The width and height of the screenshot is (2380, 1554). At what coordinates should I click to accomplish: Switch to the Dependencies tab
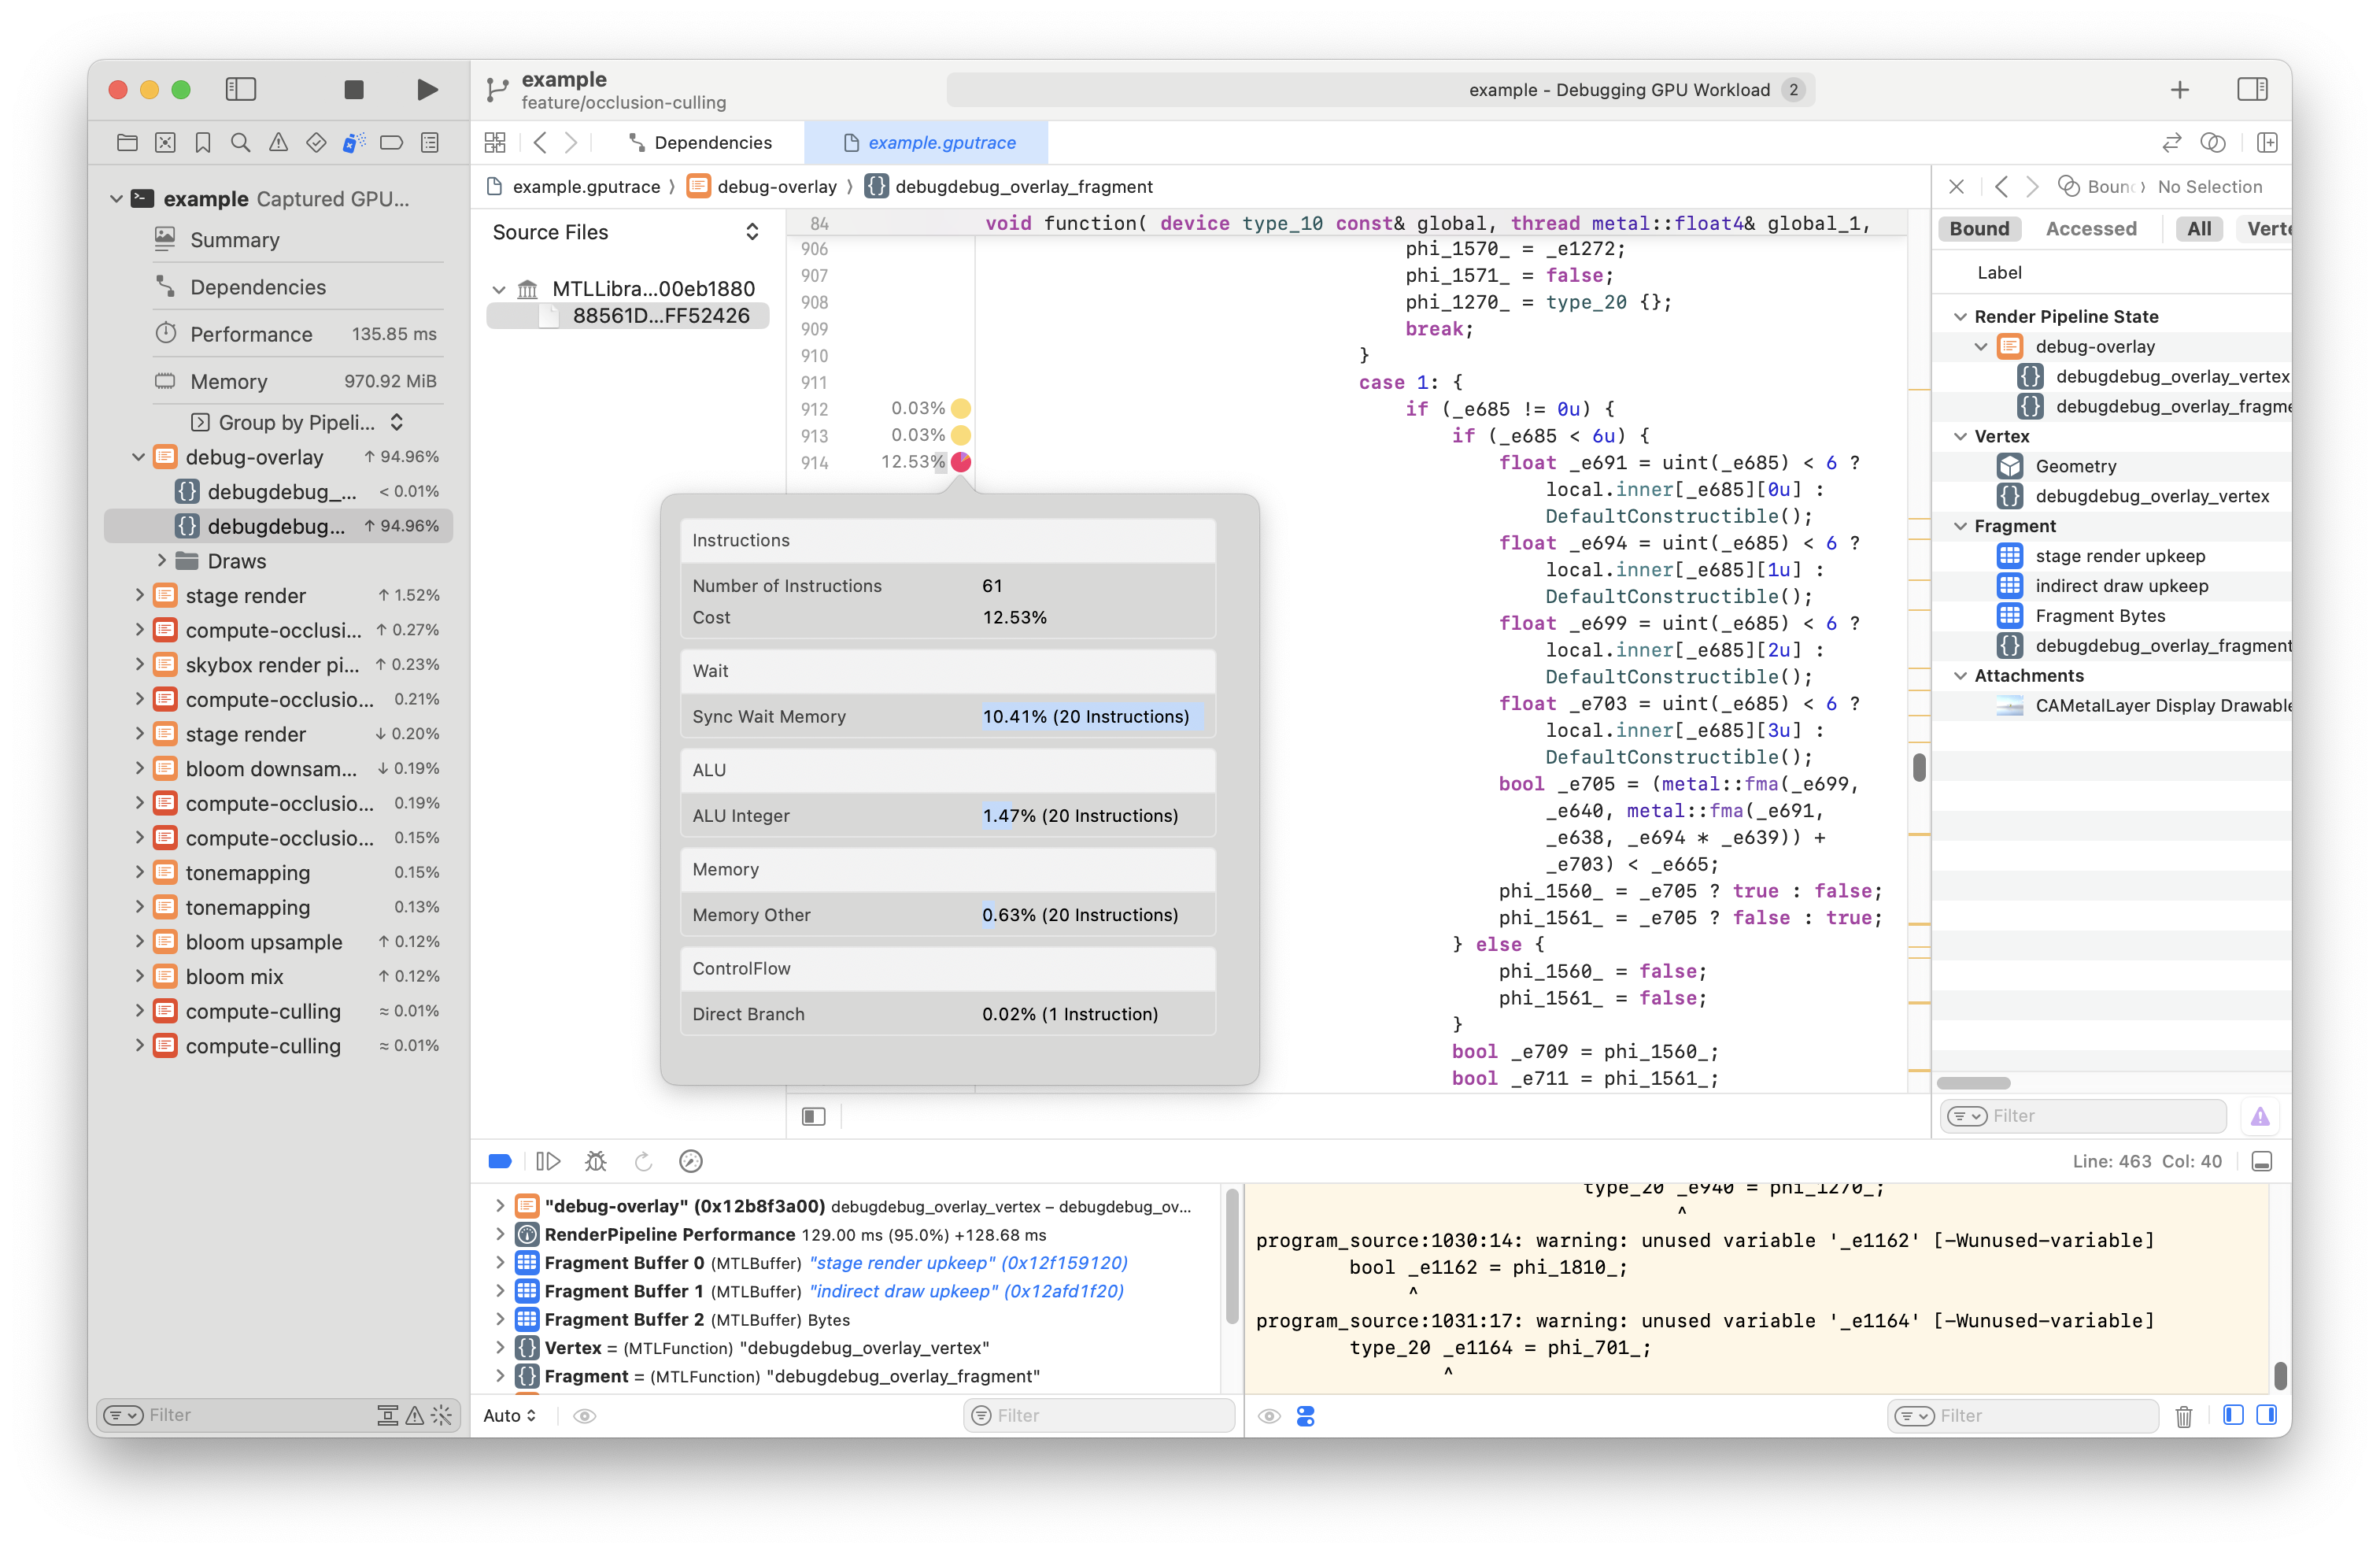tap(700, 143)
